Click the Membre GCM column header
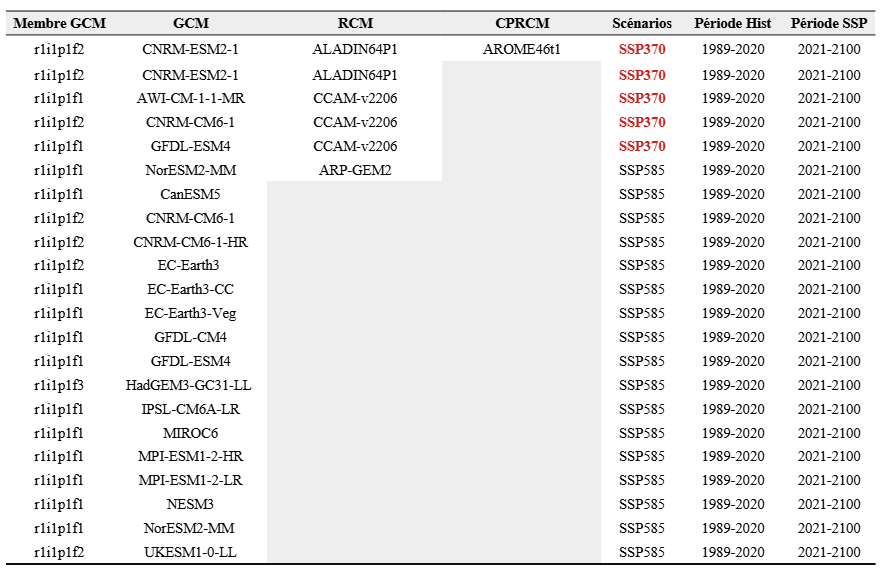This screenshot has width=886, height=570. tap(59, 23)
